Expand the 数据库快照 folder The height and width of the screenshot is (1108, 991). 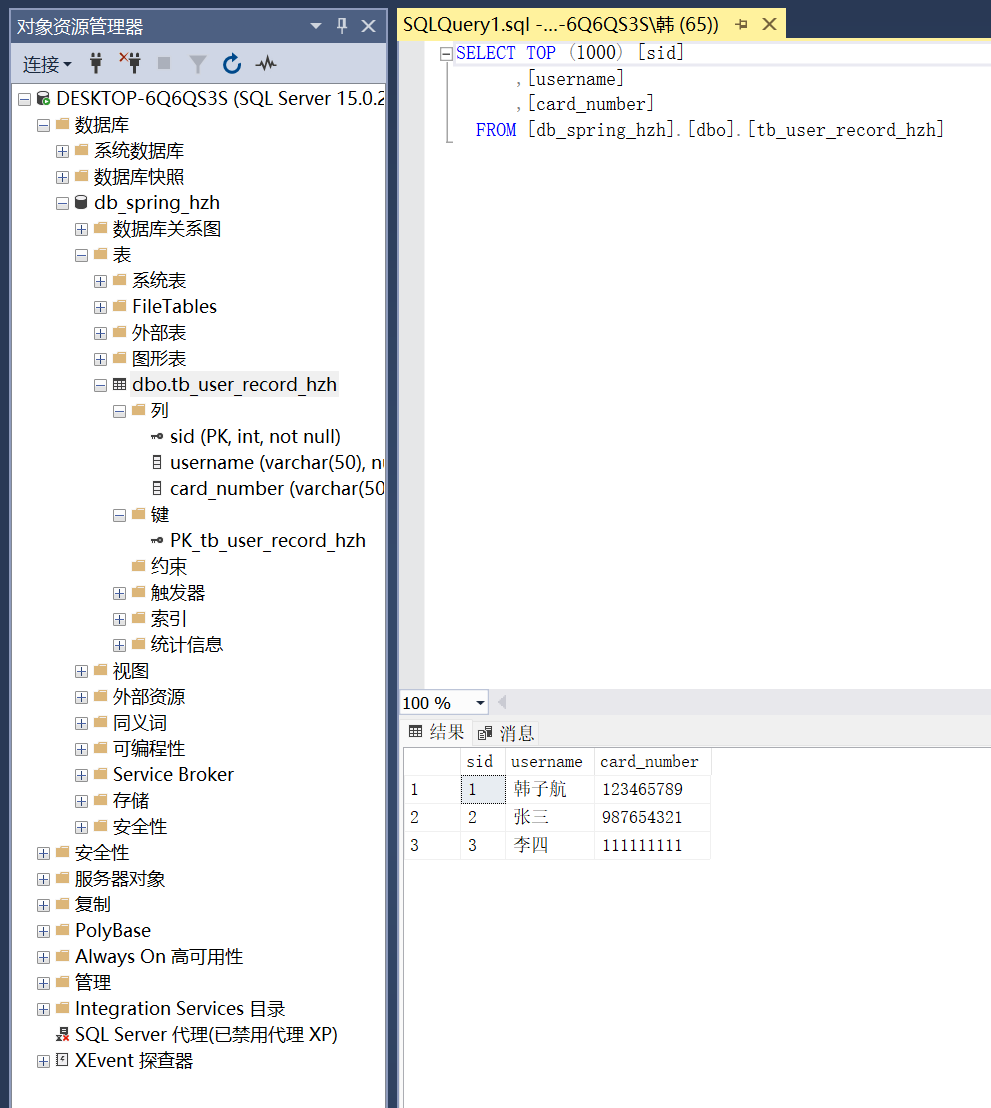62,177
